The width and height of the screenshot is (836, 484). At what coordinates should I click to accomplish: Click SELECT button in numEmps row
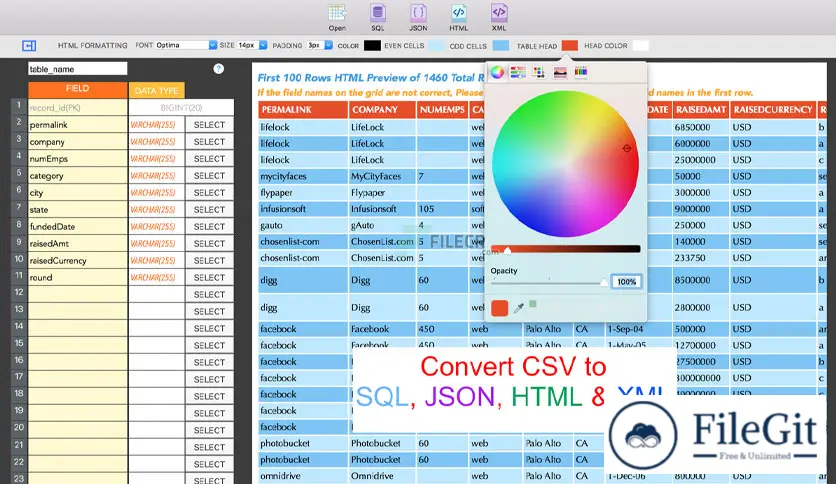coord(210,159)
